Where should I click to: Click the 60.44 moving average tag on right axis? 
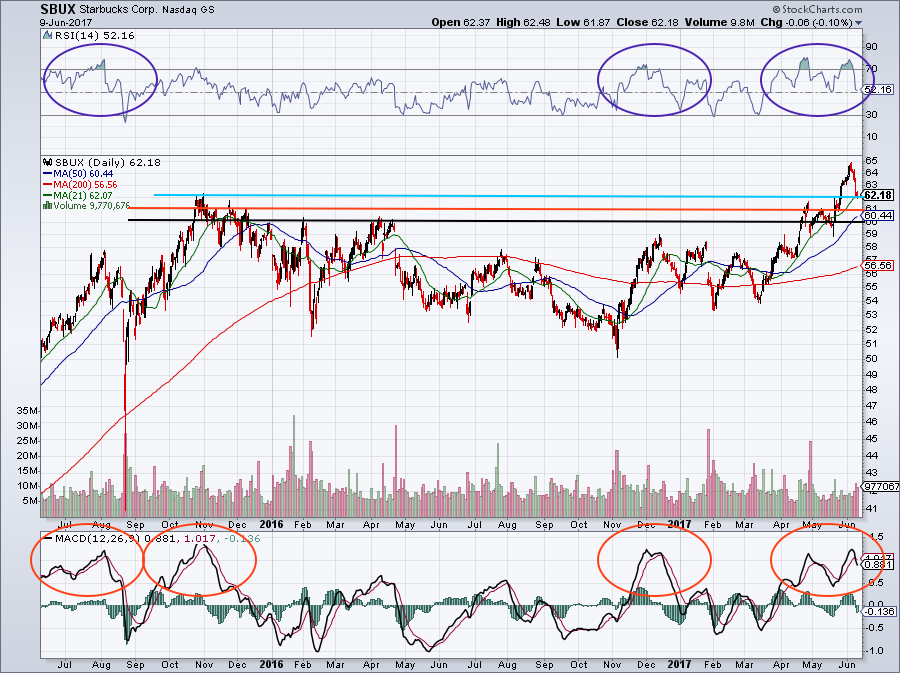coord(878,216)
